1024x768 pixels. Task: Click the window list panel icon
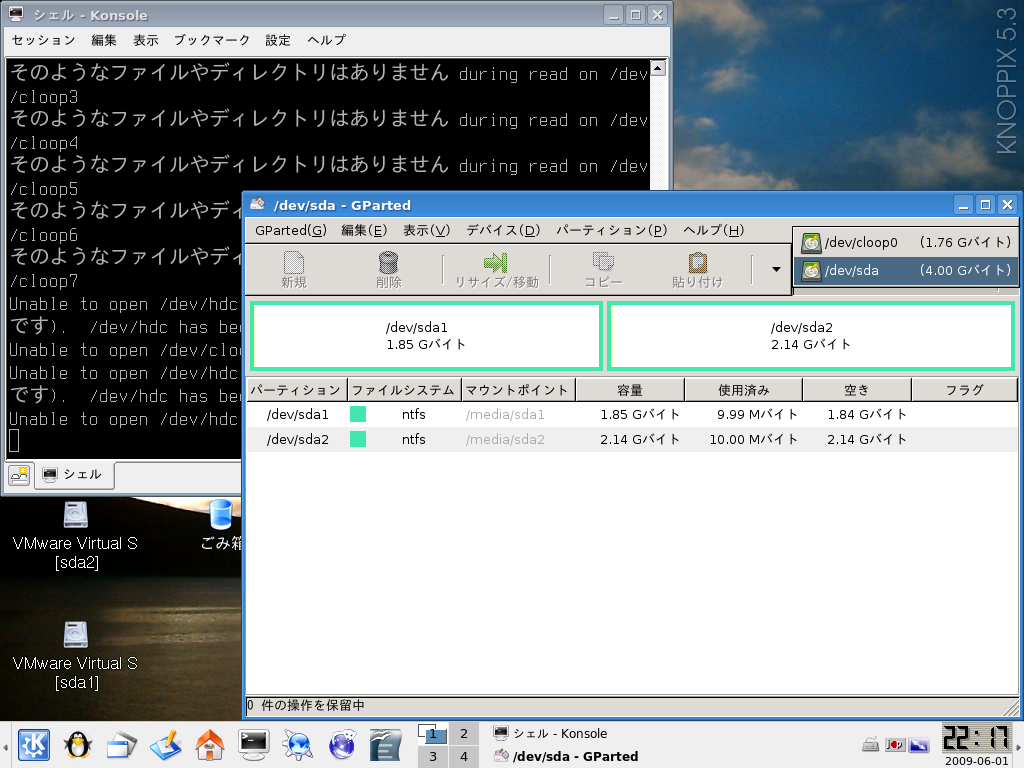(121, 746)
